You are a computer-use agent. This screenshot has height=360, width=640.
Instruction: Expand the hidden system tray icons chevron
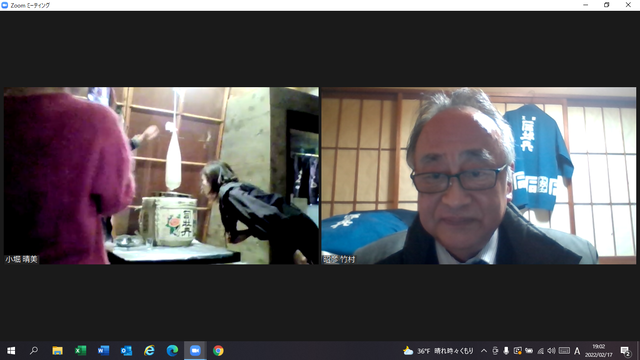coord(484,351)
